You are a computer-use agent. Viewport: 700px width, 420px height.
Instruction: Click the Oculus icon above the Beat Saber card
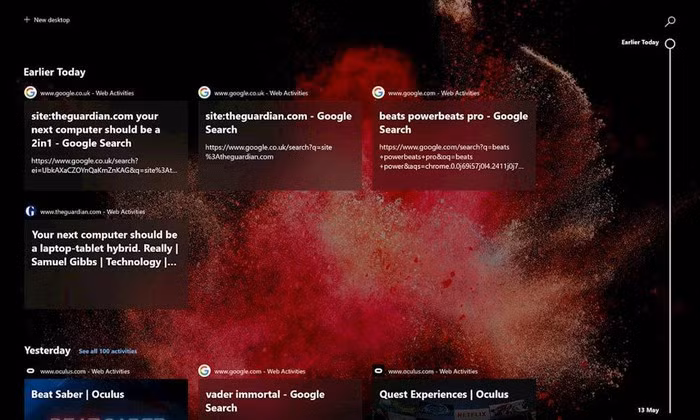tap(30, 370)
